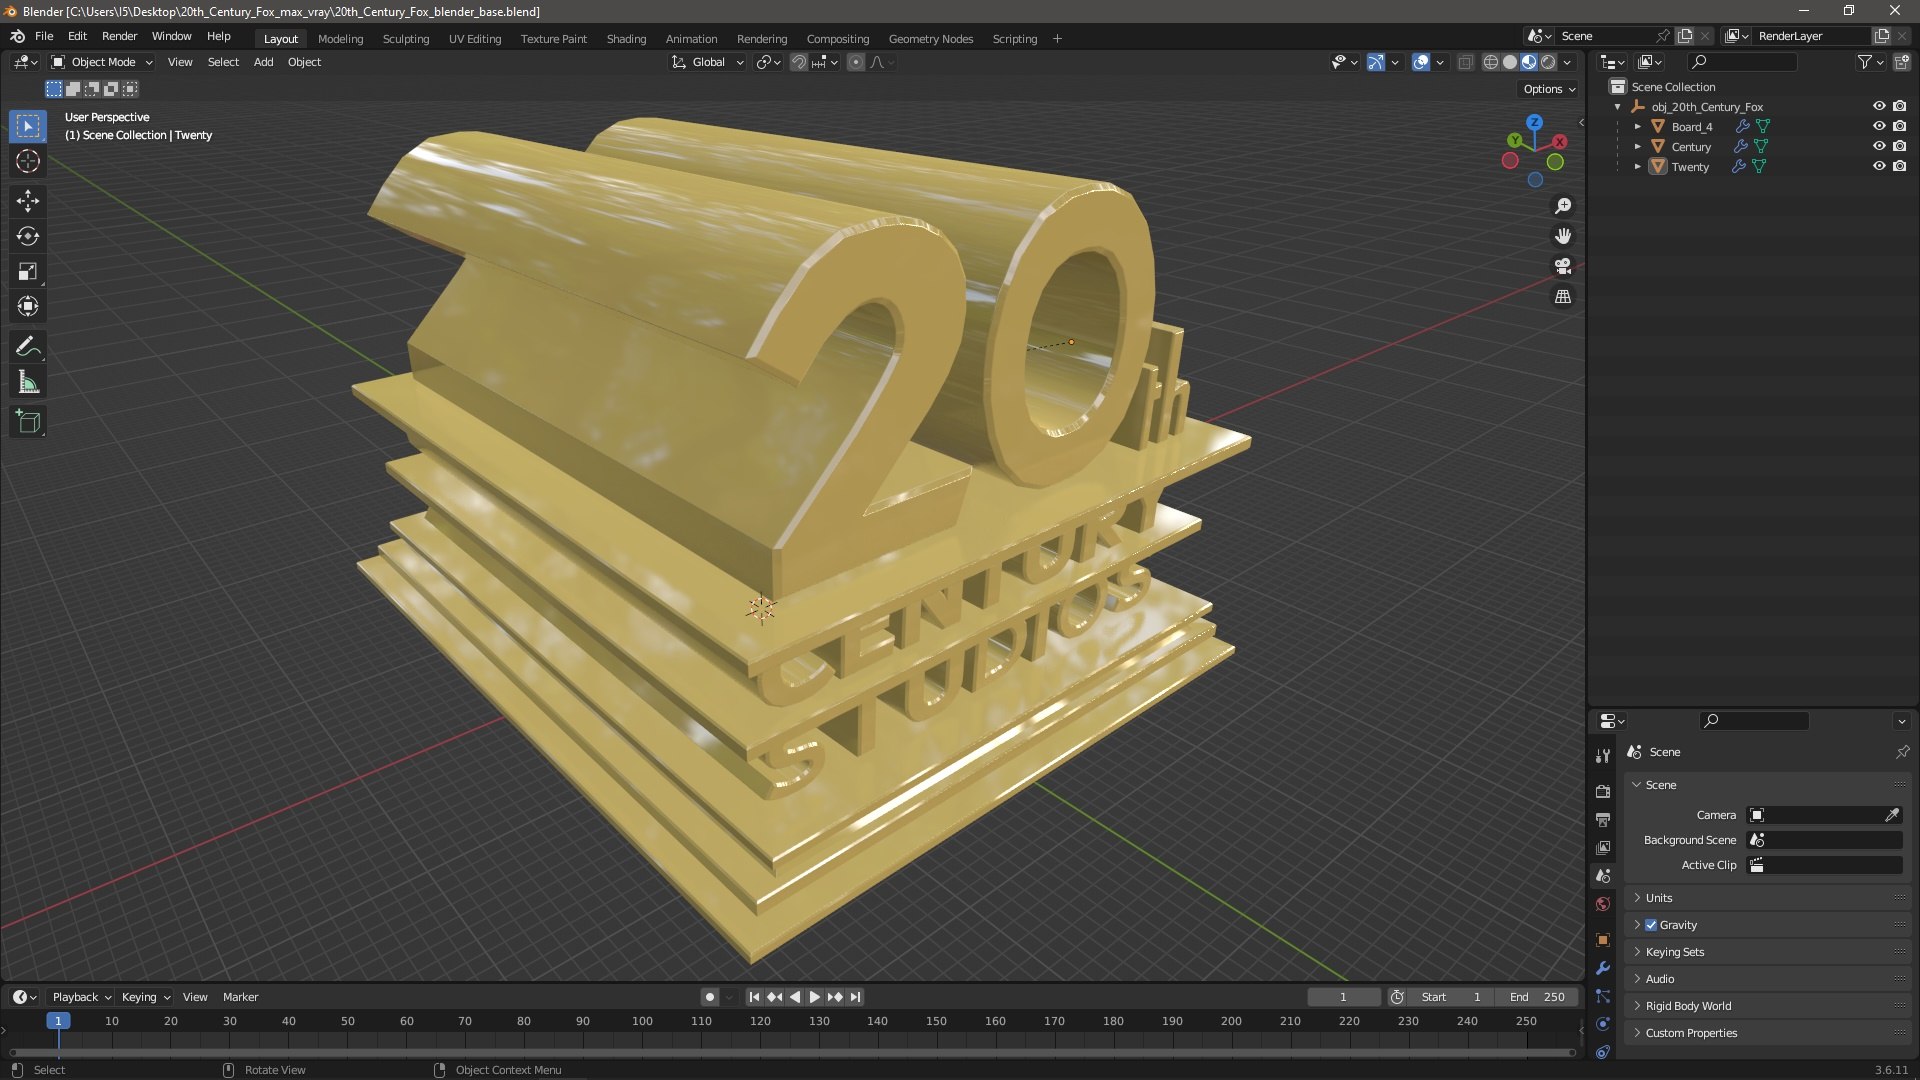Image resolution: width=1920 pixels, height=1080 pixels.
Task: Hide Board_4 in viewport with eye icon
Action: (1879, 126)
